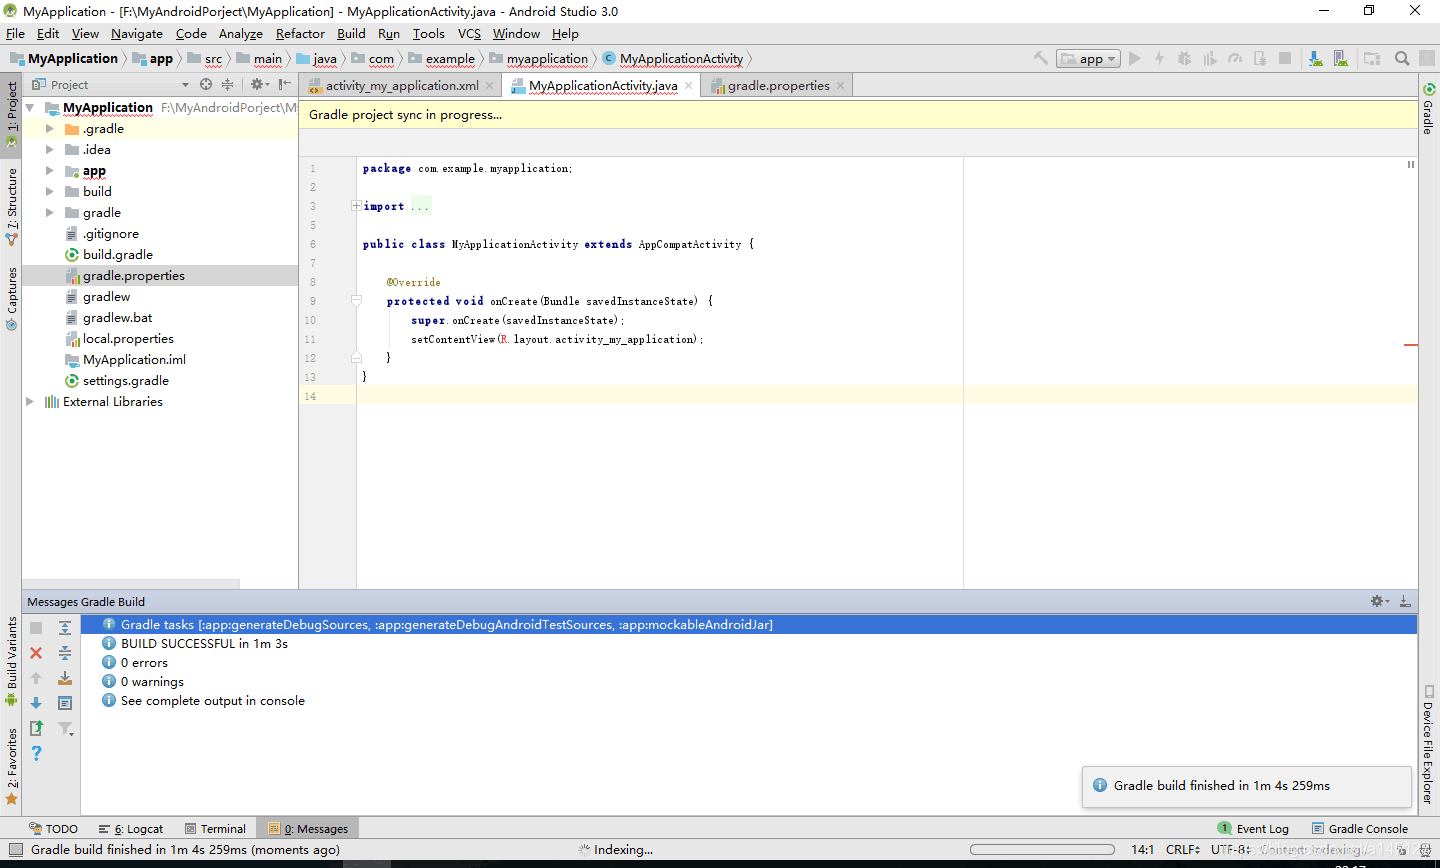Open the Favorites tool window

point(12,765)
